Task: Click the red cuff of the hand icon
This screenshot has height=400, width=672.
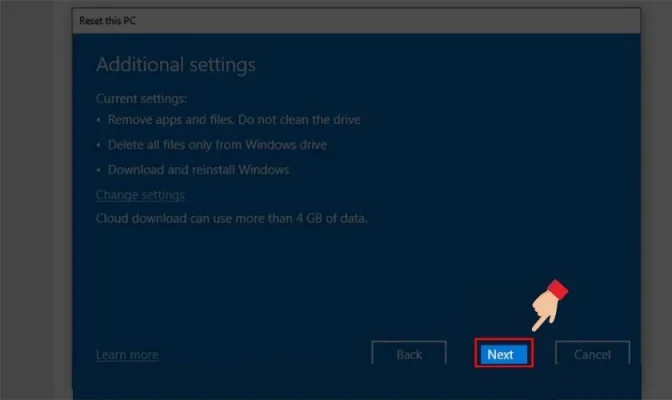Action: (558, 290)
